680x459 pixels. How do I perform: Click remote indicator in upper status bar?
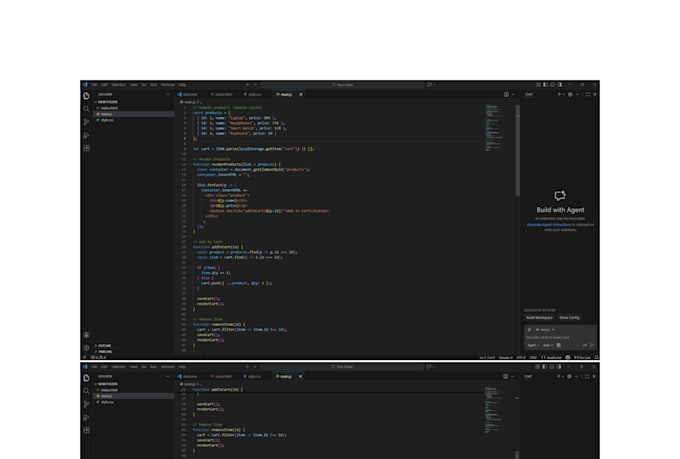point(84,357)
